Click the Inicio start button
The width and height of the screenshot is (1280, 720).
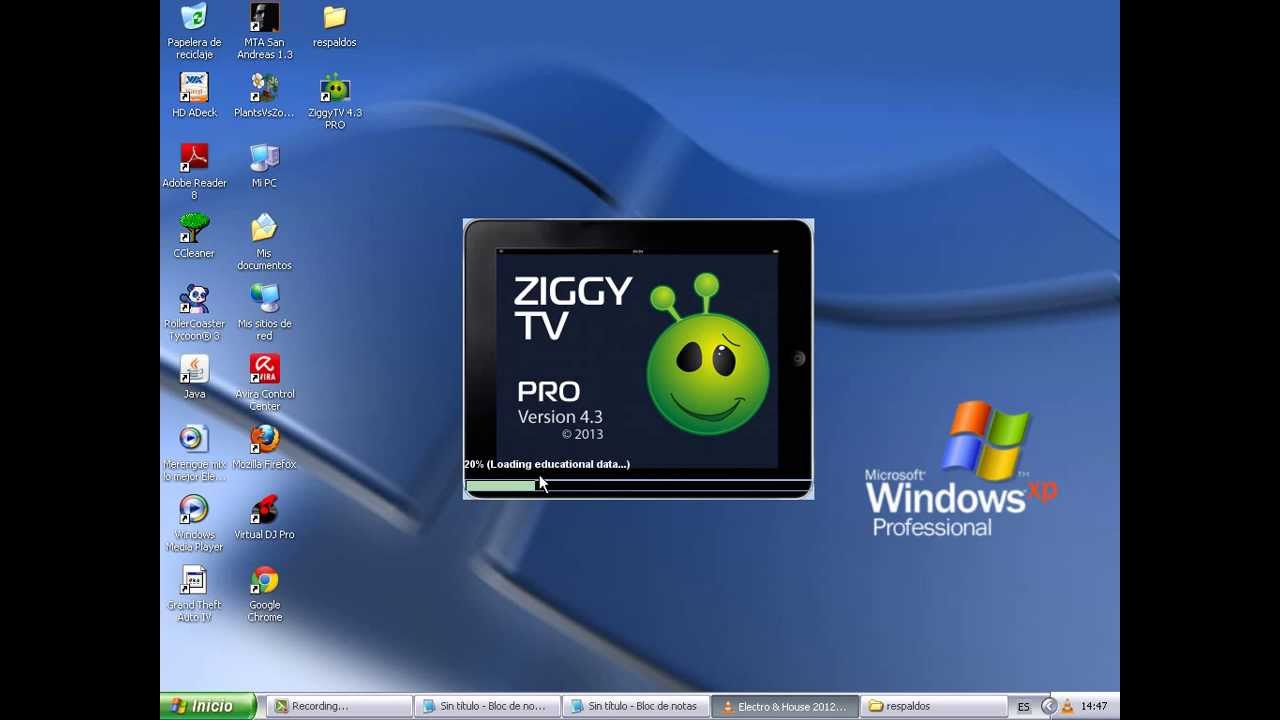click(x=208, y=706)
